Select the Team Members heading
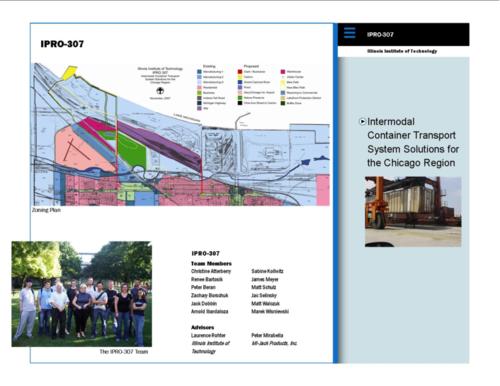The image size is (500, 386). click(211, 263)
